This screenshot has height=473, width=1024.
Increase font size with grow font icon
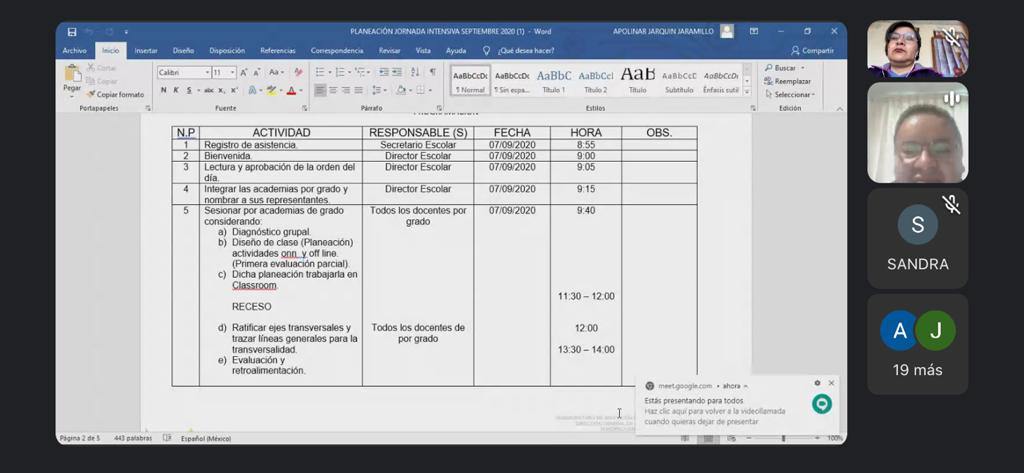point(244,73)
